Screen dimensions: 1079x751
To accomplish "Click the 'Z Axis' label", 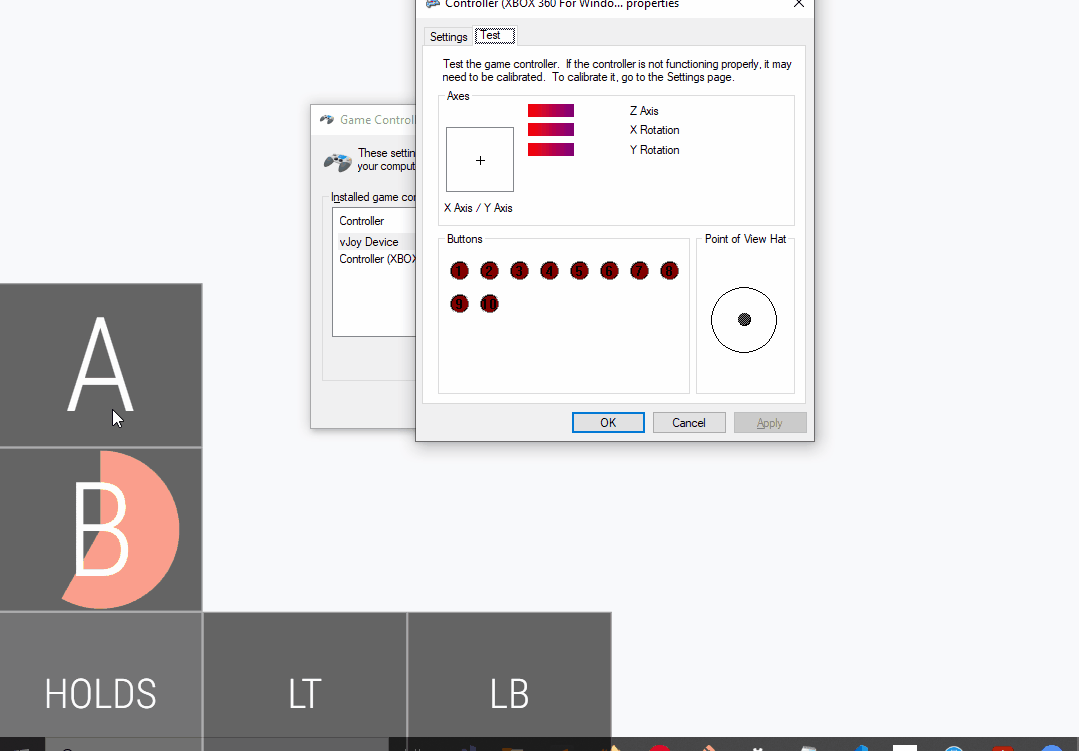I will [x=644, y=111].
